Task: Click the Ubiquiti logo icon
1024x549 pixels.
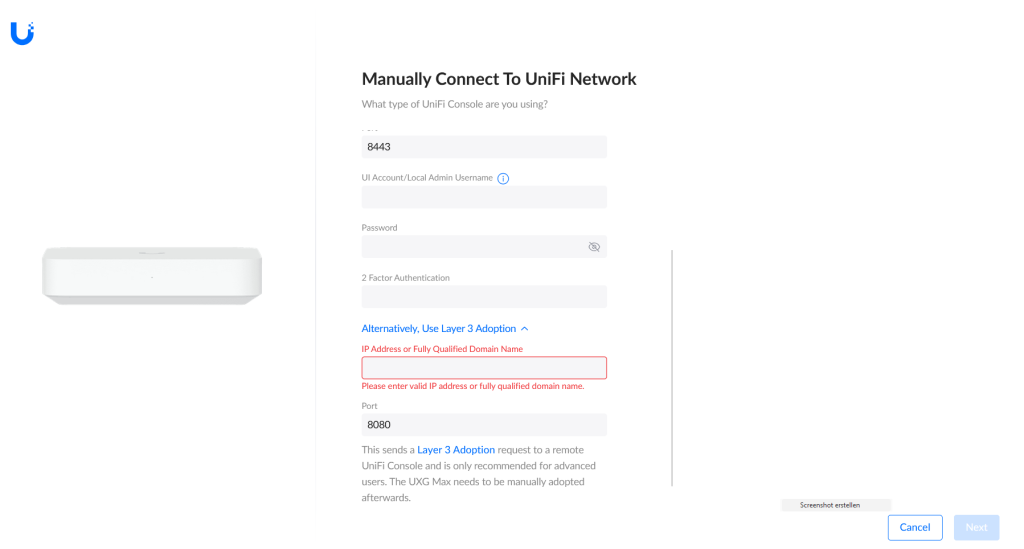Action: tap(22, 33)
